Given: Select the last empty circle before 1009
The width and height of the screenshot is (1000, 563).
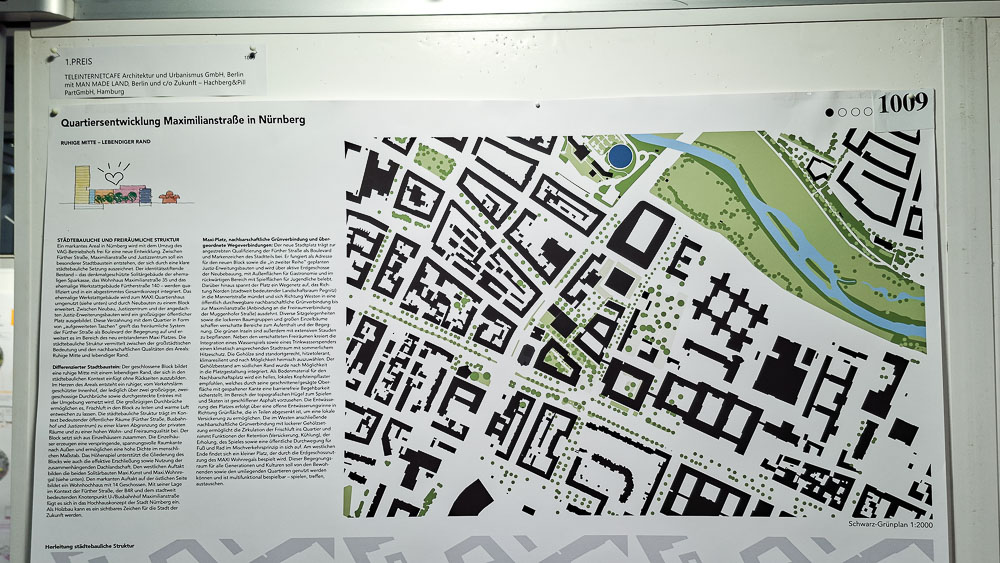Looking at the screenshot, I should click(867, 112).
